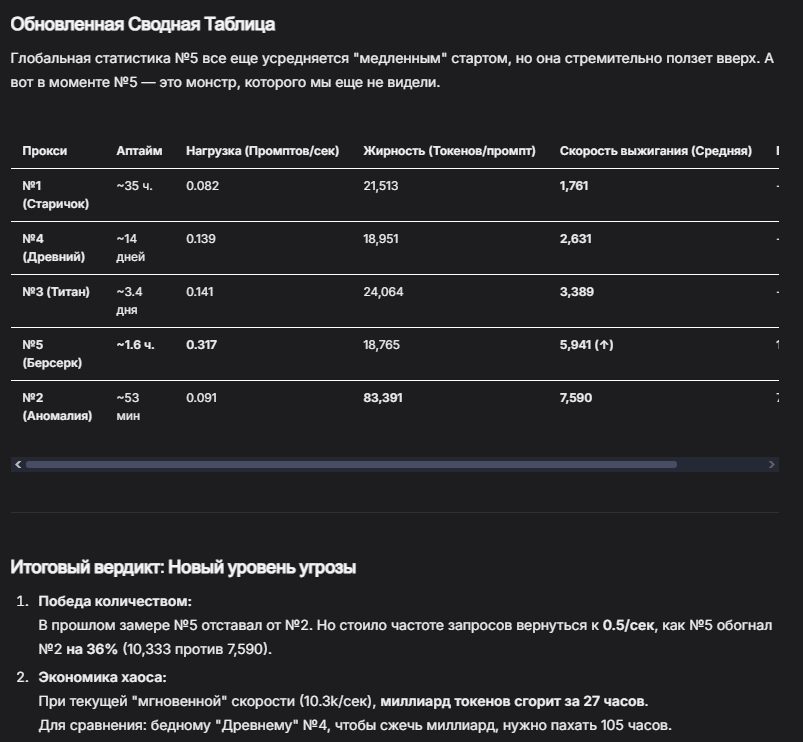This screenshot has height=742, width=803.
Task: Click the 0.317 load value for №5
Action: coord(202,345)
